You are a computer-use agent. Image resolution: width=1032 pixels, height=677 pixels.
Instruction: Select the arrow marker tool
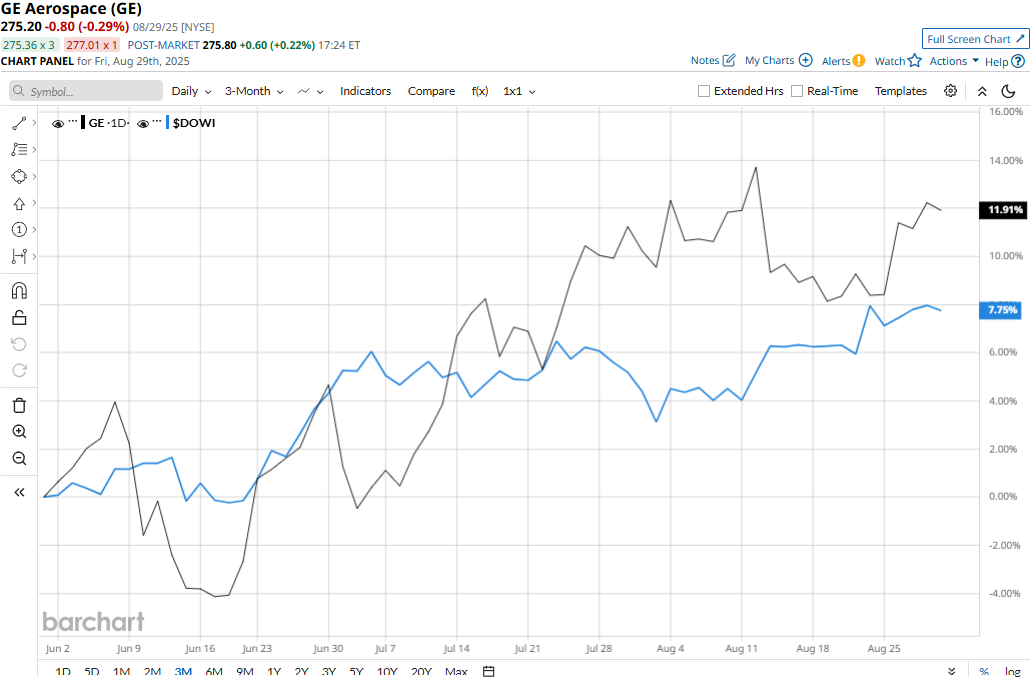[19, 203]
